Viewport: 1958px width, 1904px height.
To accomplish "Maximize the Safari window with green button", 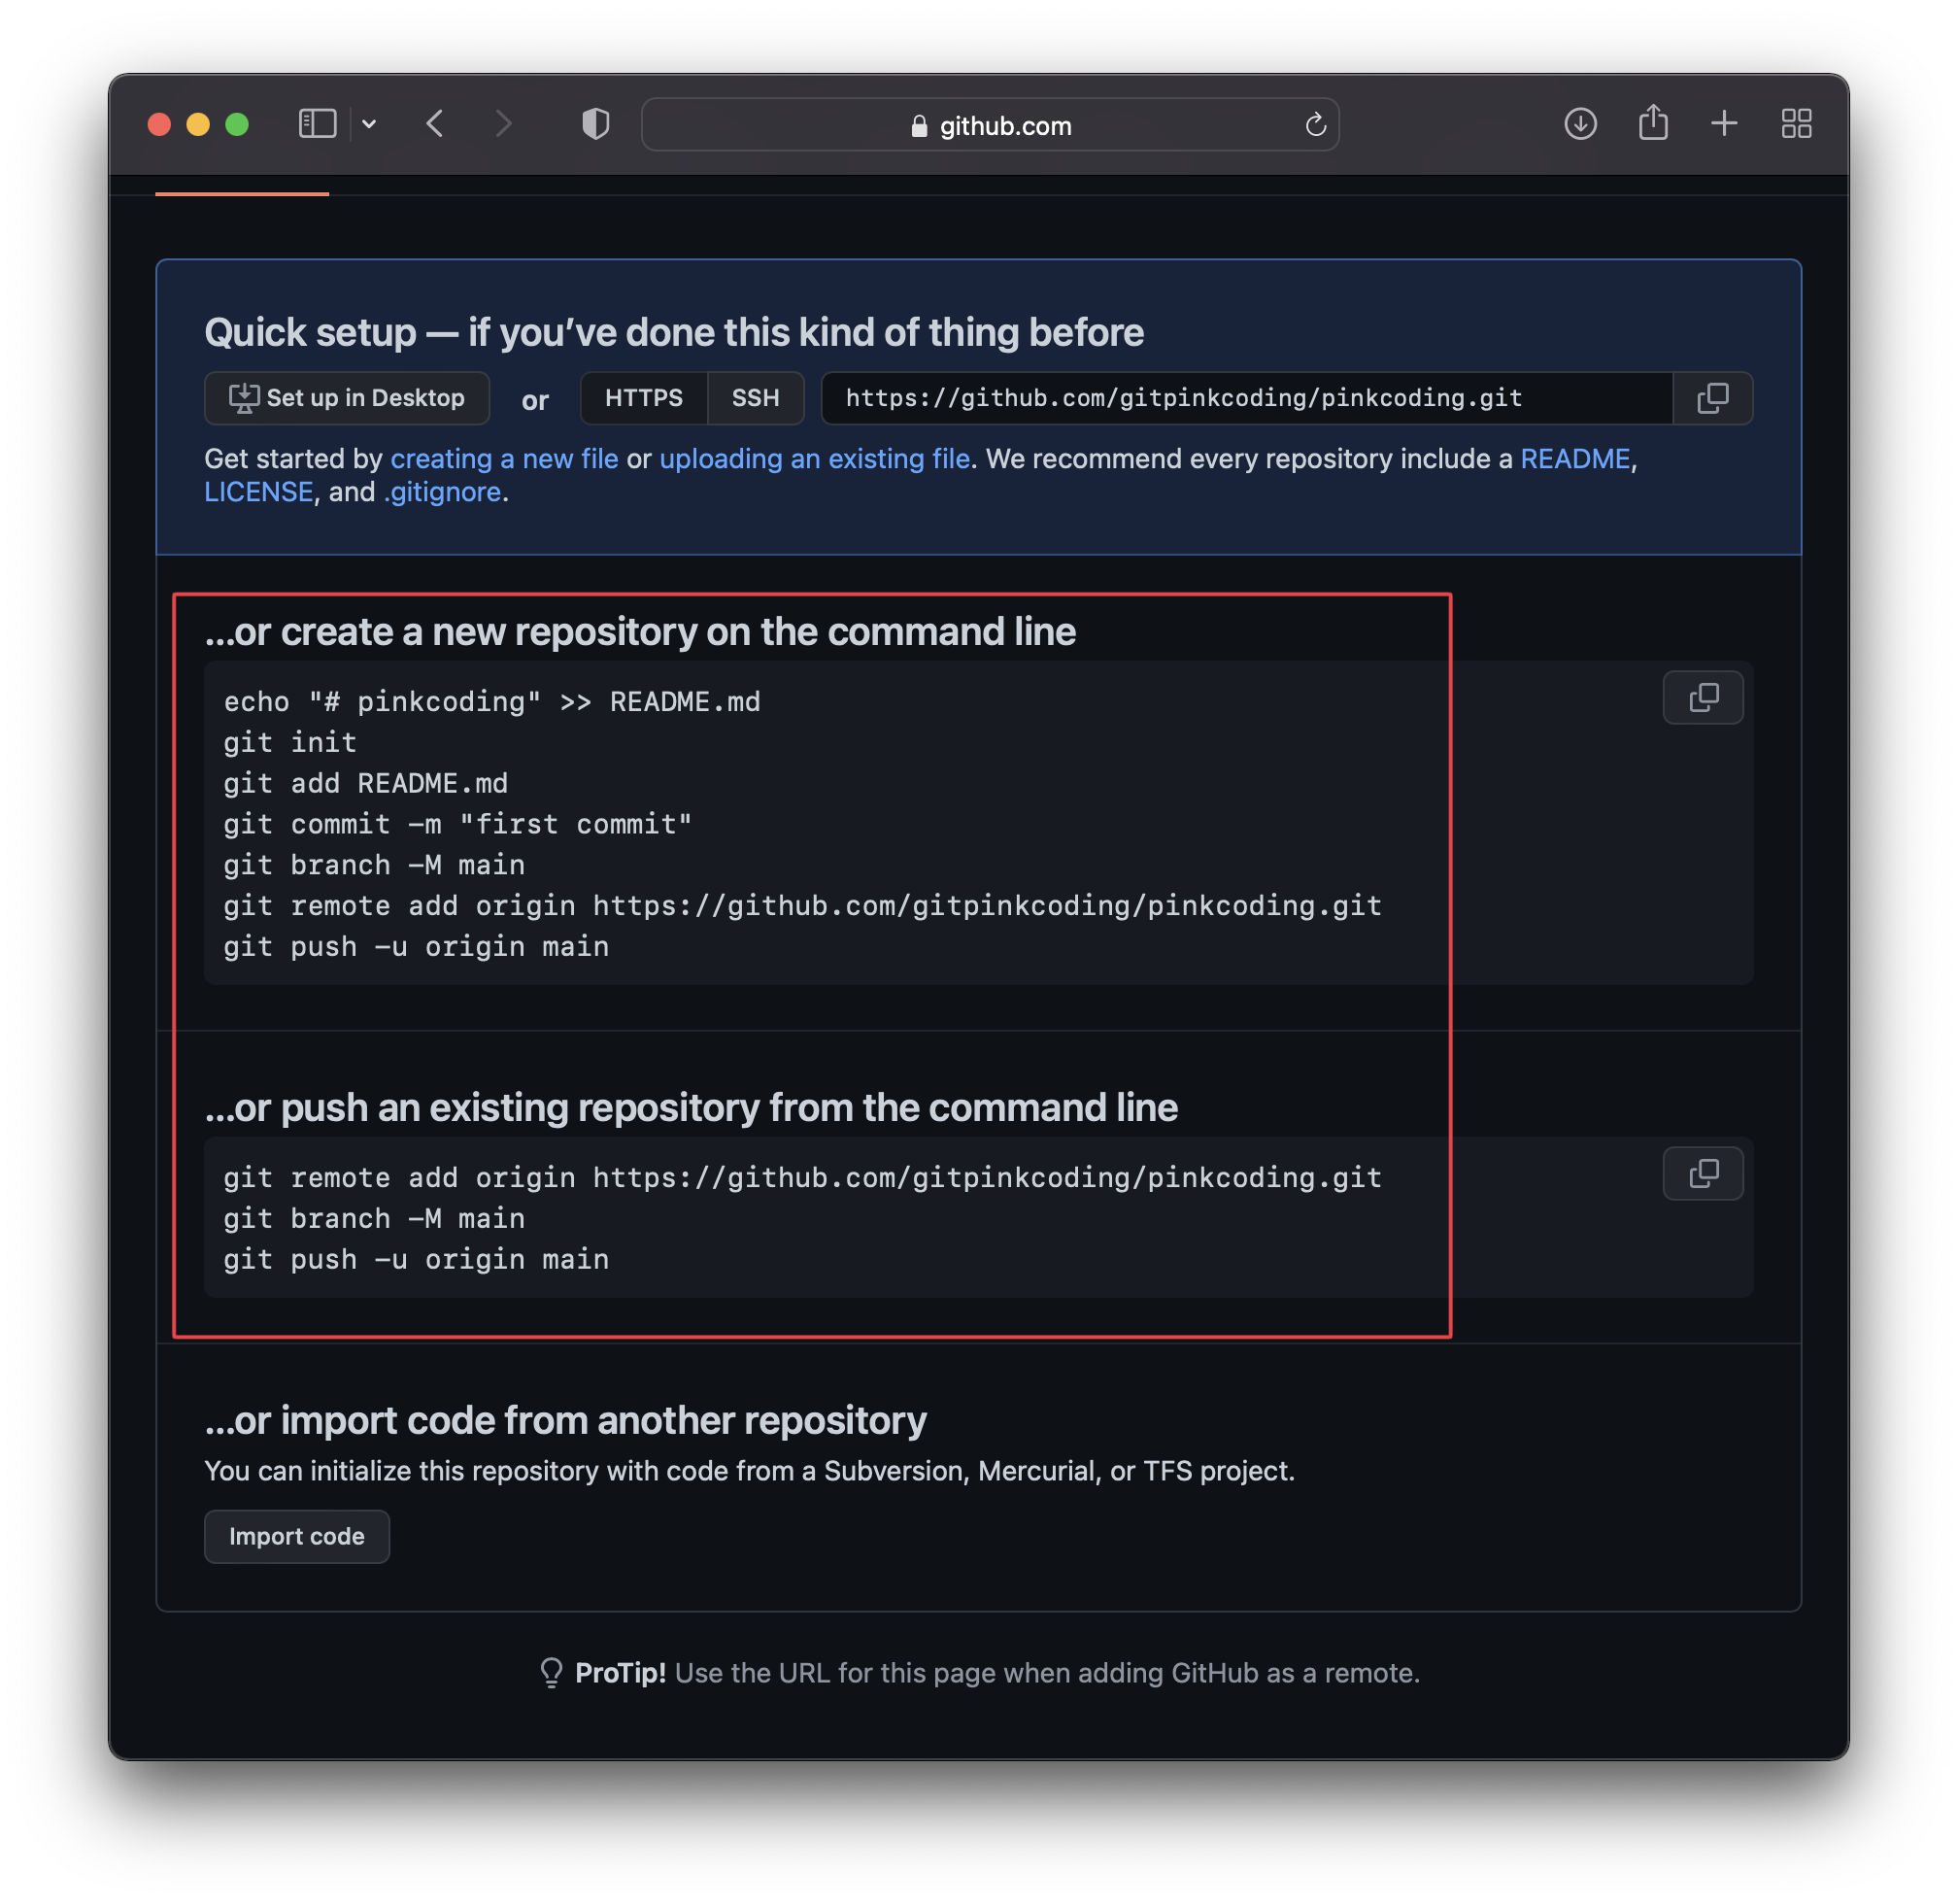I will [x=237, y=124].
